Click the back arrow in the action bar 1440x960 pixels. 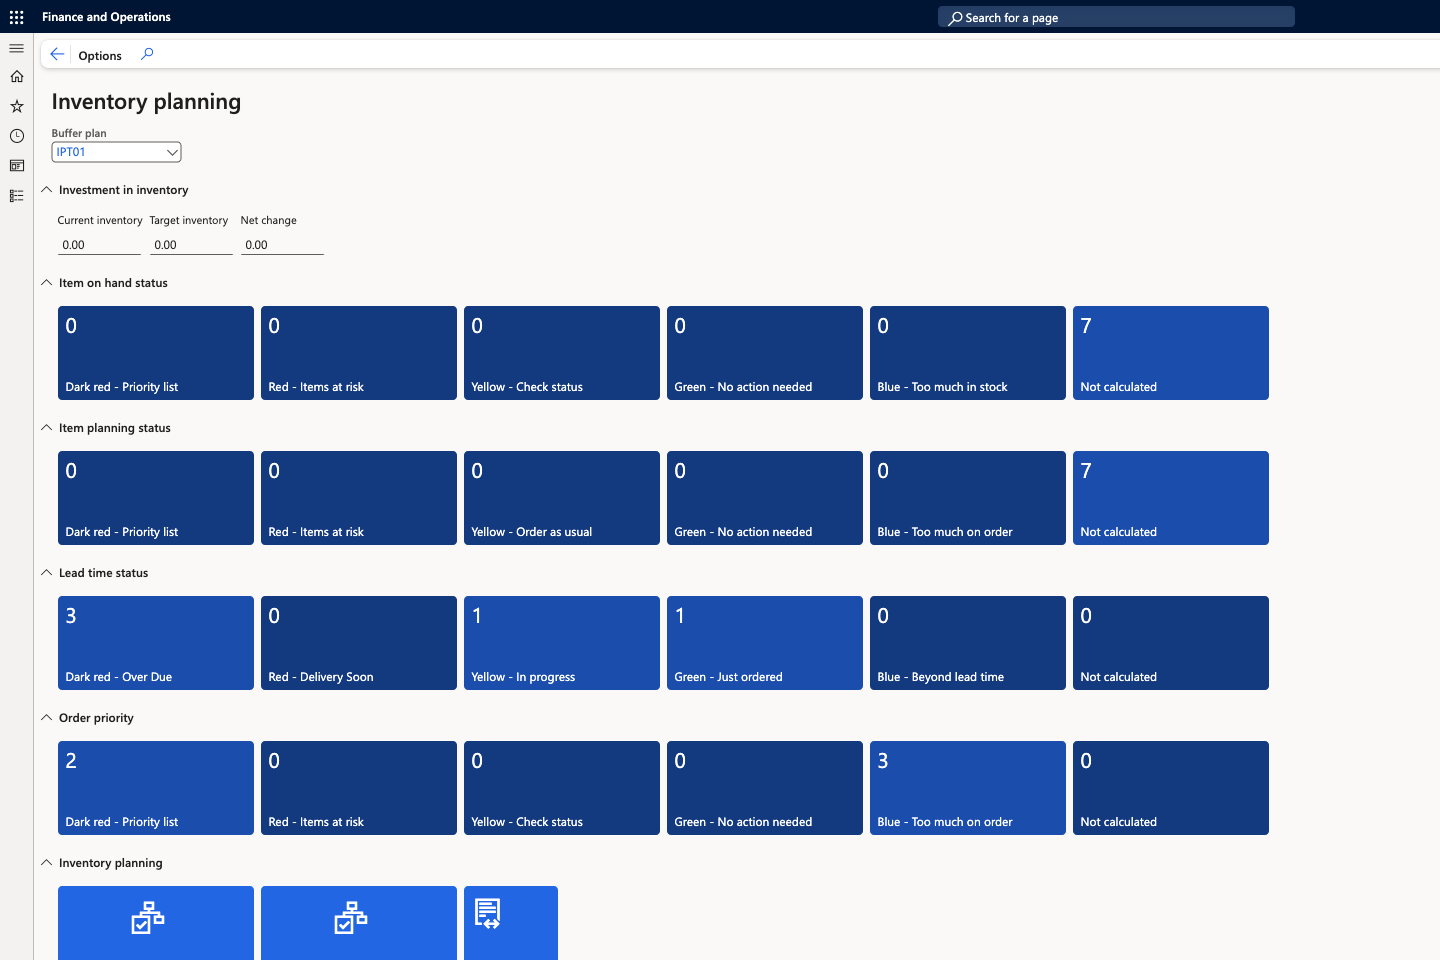57,55
